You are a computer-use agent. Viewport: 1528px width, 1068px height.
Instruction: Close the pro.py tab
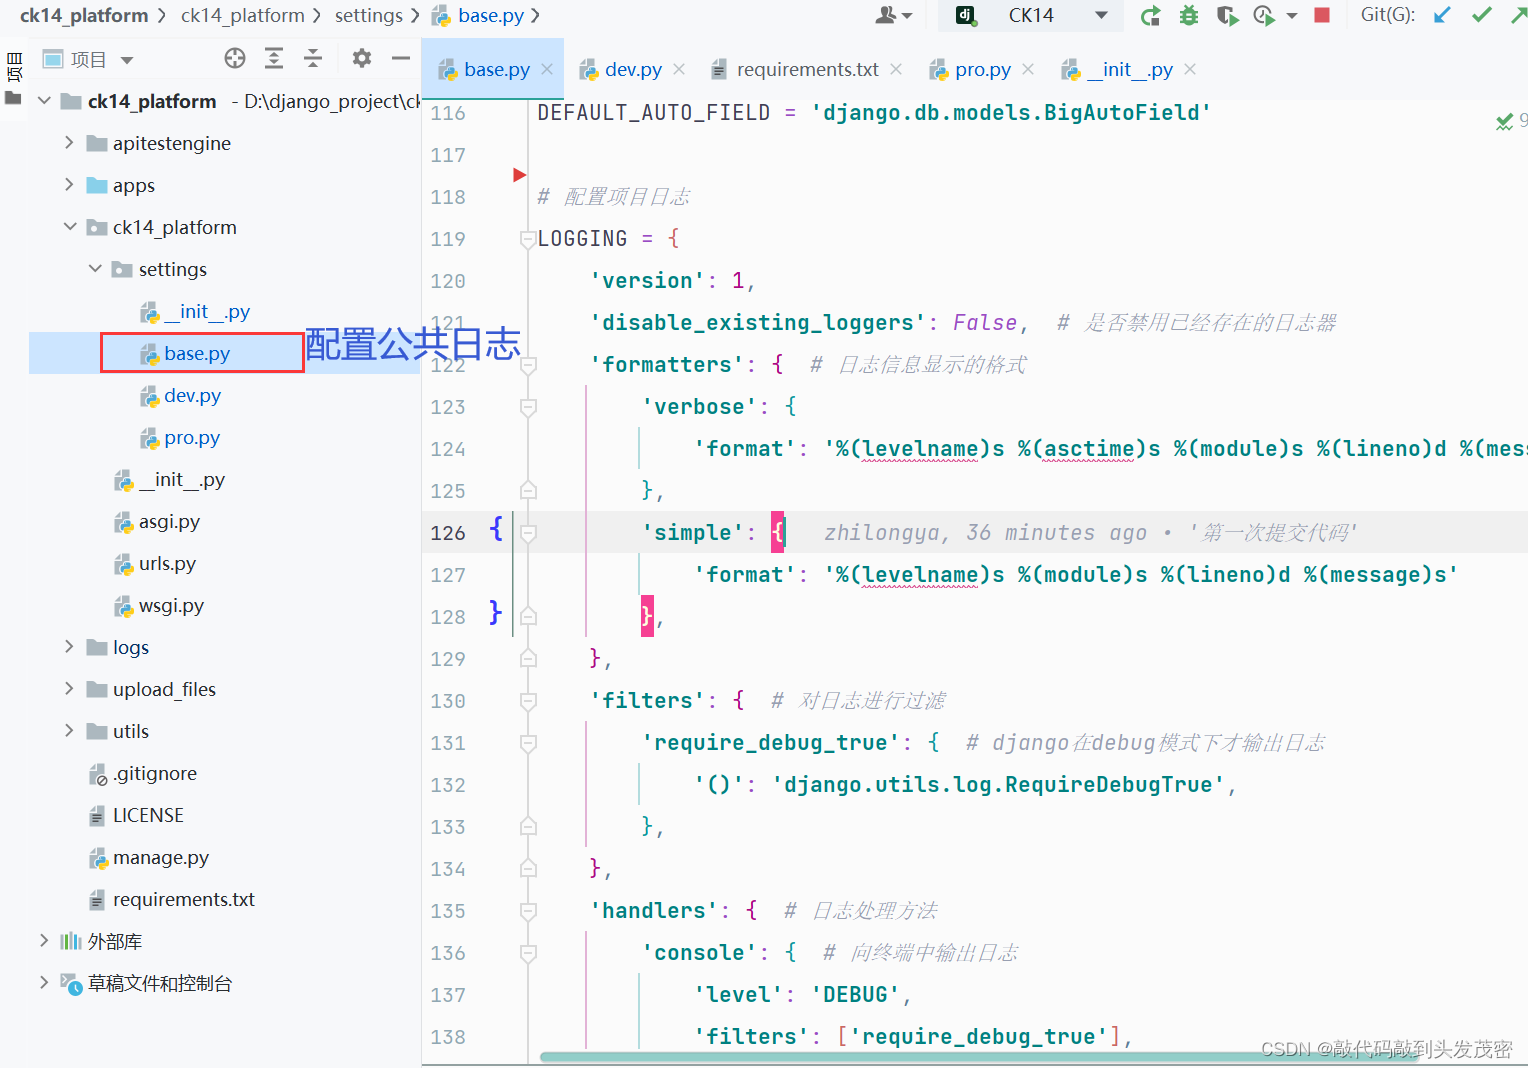1028,69
